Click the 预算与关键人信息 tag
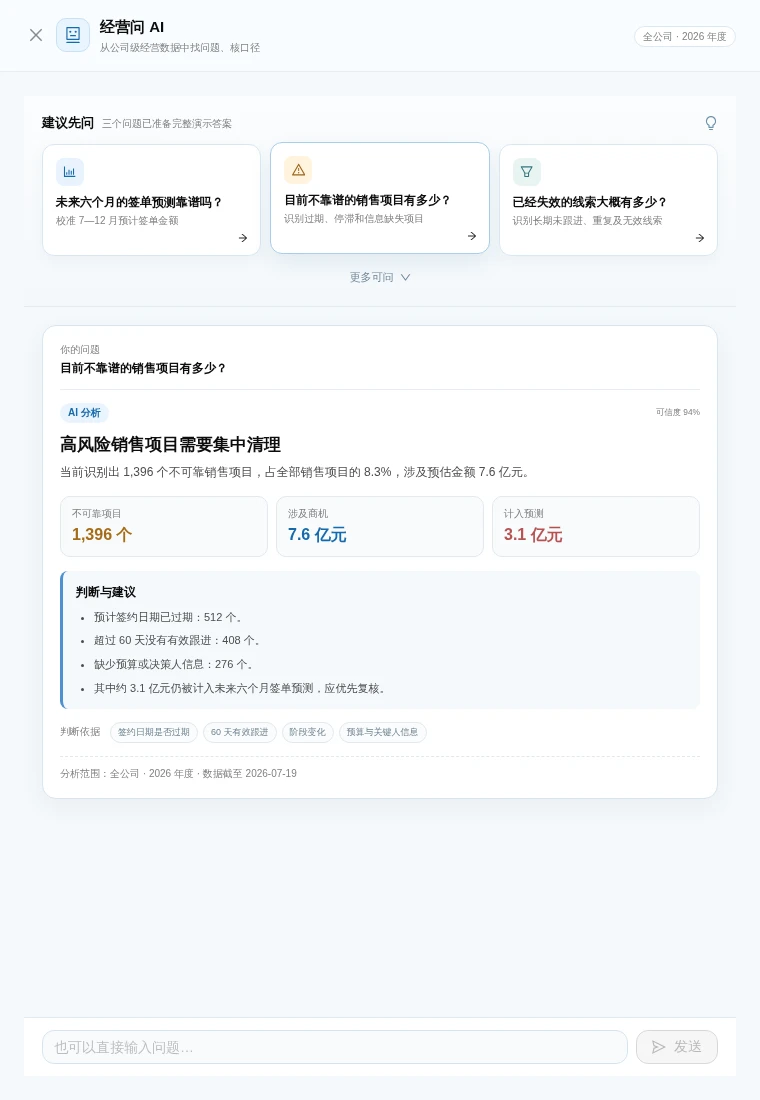760x1100 pixels. coord(382,732)
